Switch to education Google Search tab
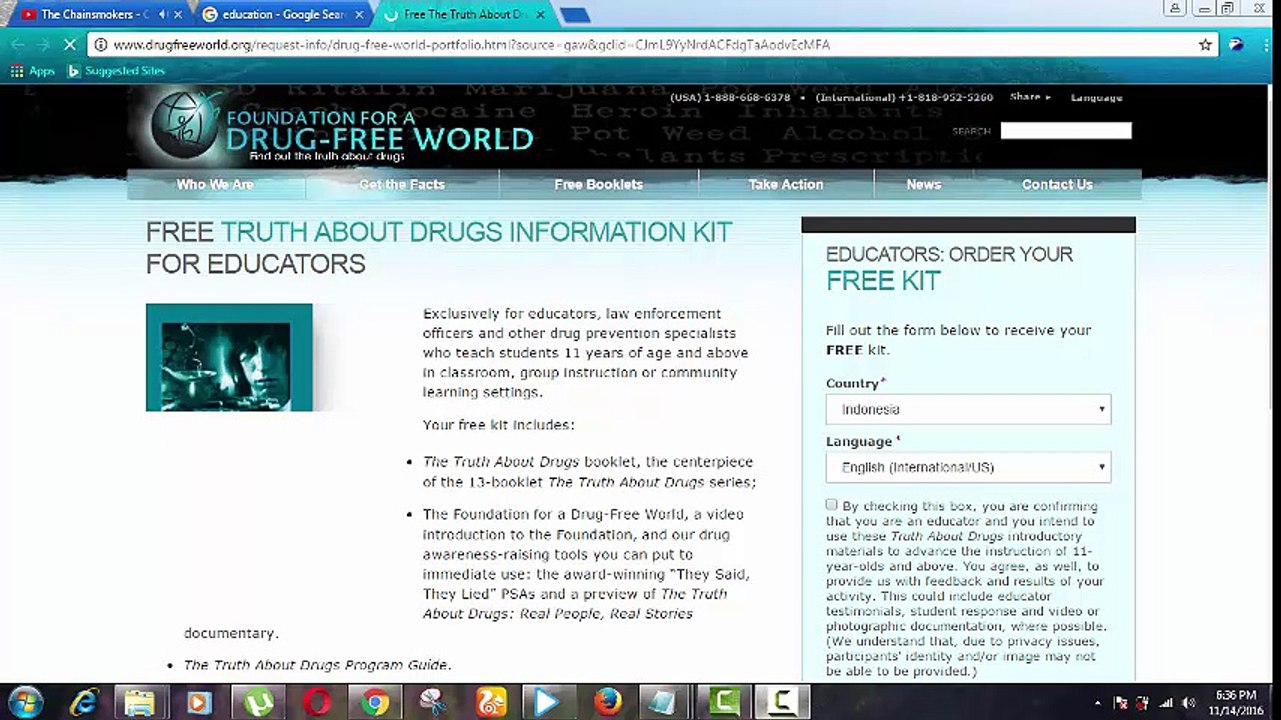 276,14
